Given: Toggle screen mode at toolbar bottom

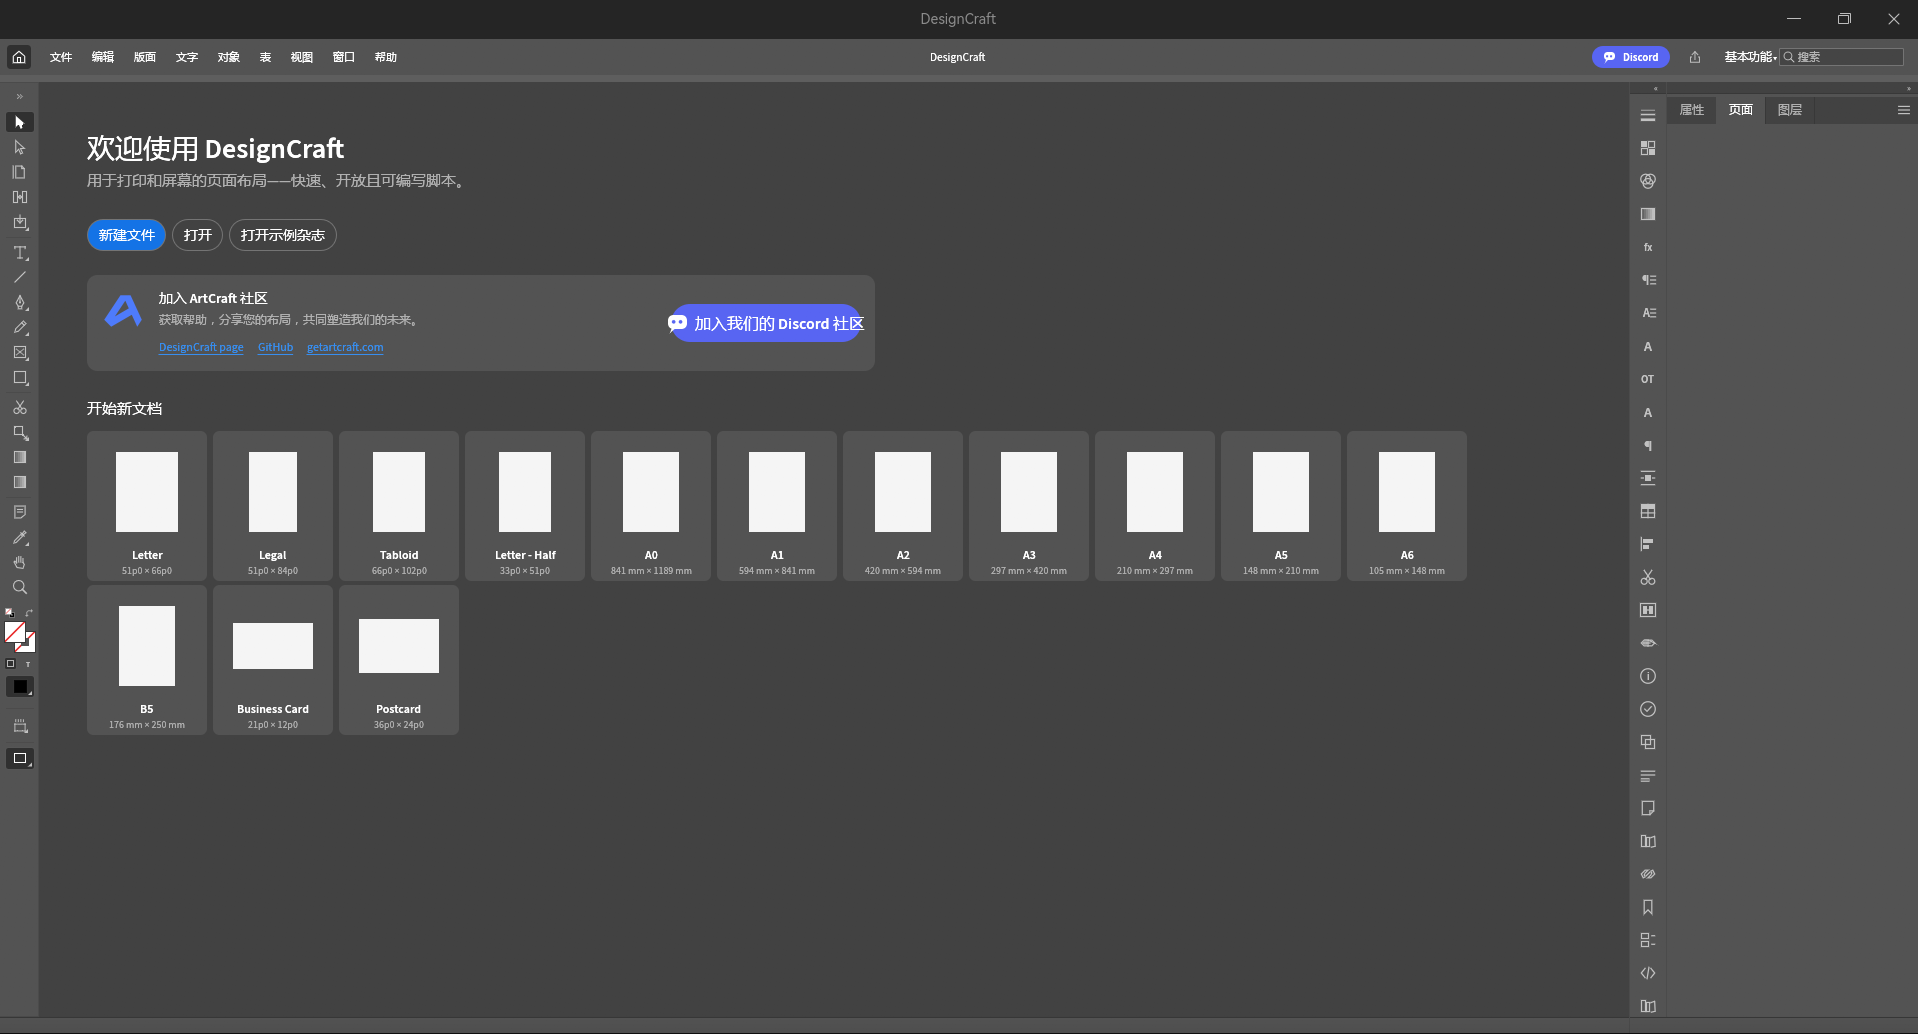Looking at the screenshot, I should (x=20, y=758).
